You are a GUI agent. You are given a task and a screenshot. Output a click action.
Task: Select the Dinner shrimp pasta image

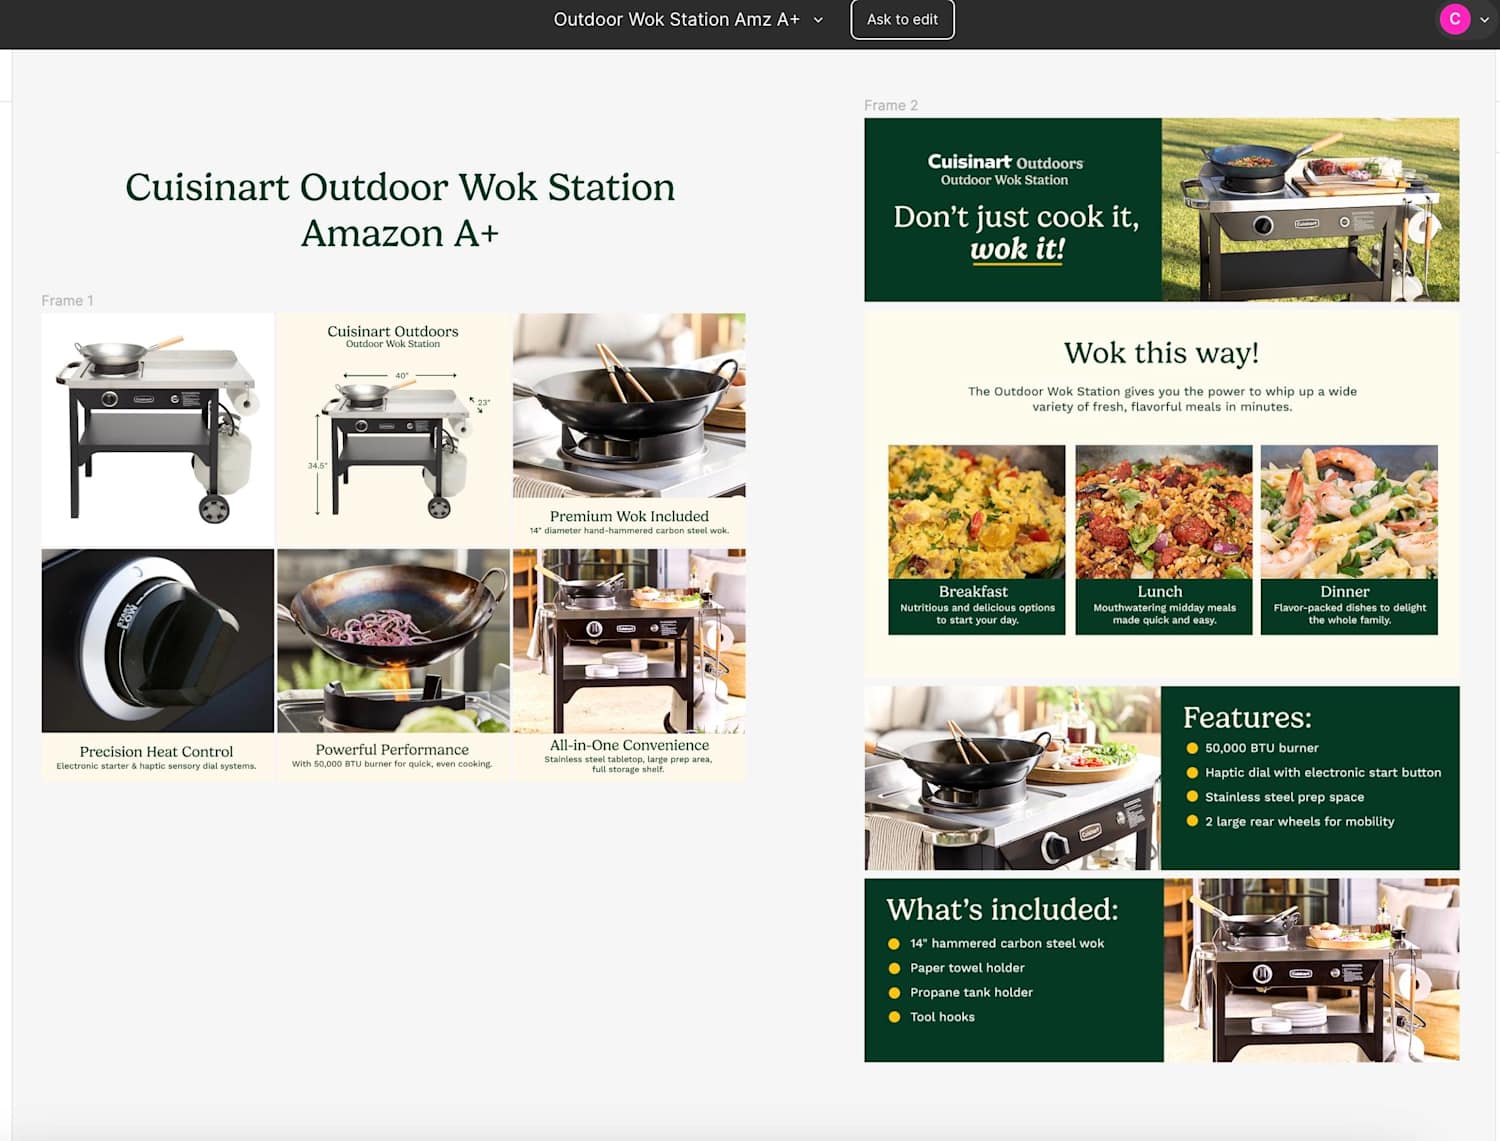[x=1349, y=512]
